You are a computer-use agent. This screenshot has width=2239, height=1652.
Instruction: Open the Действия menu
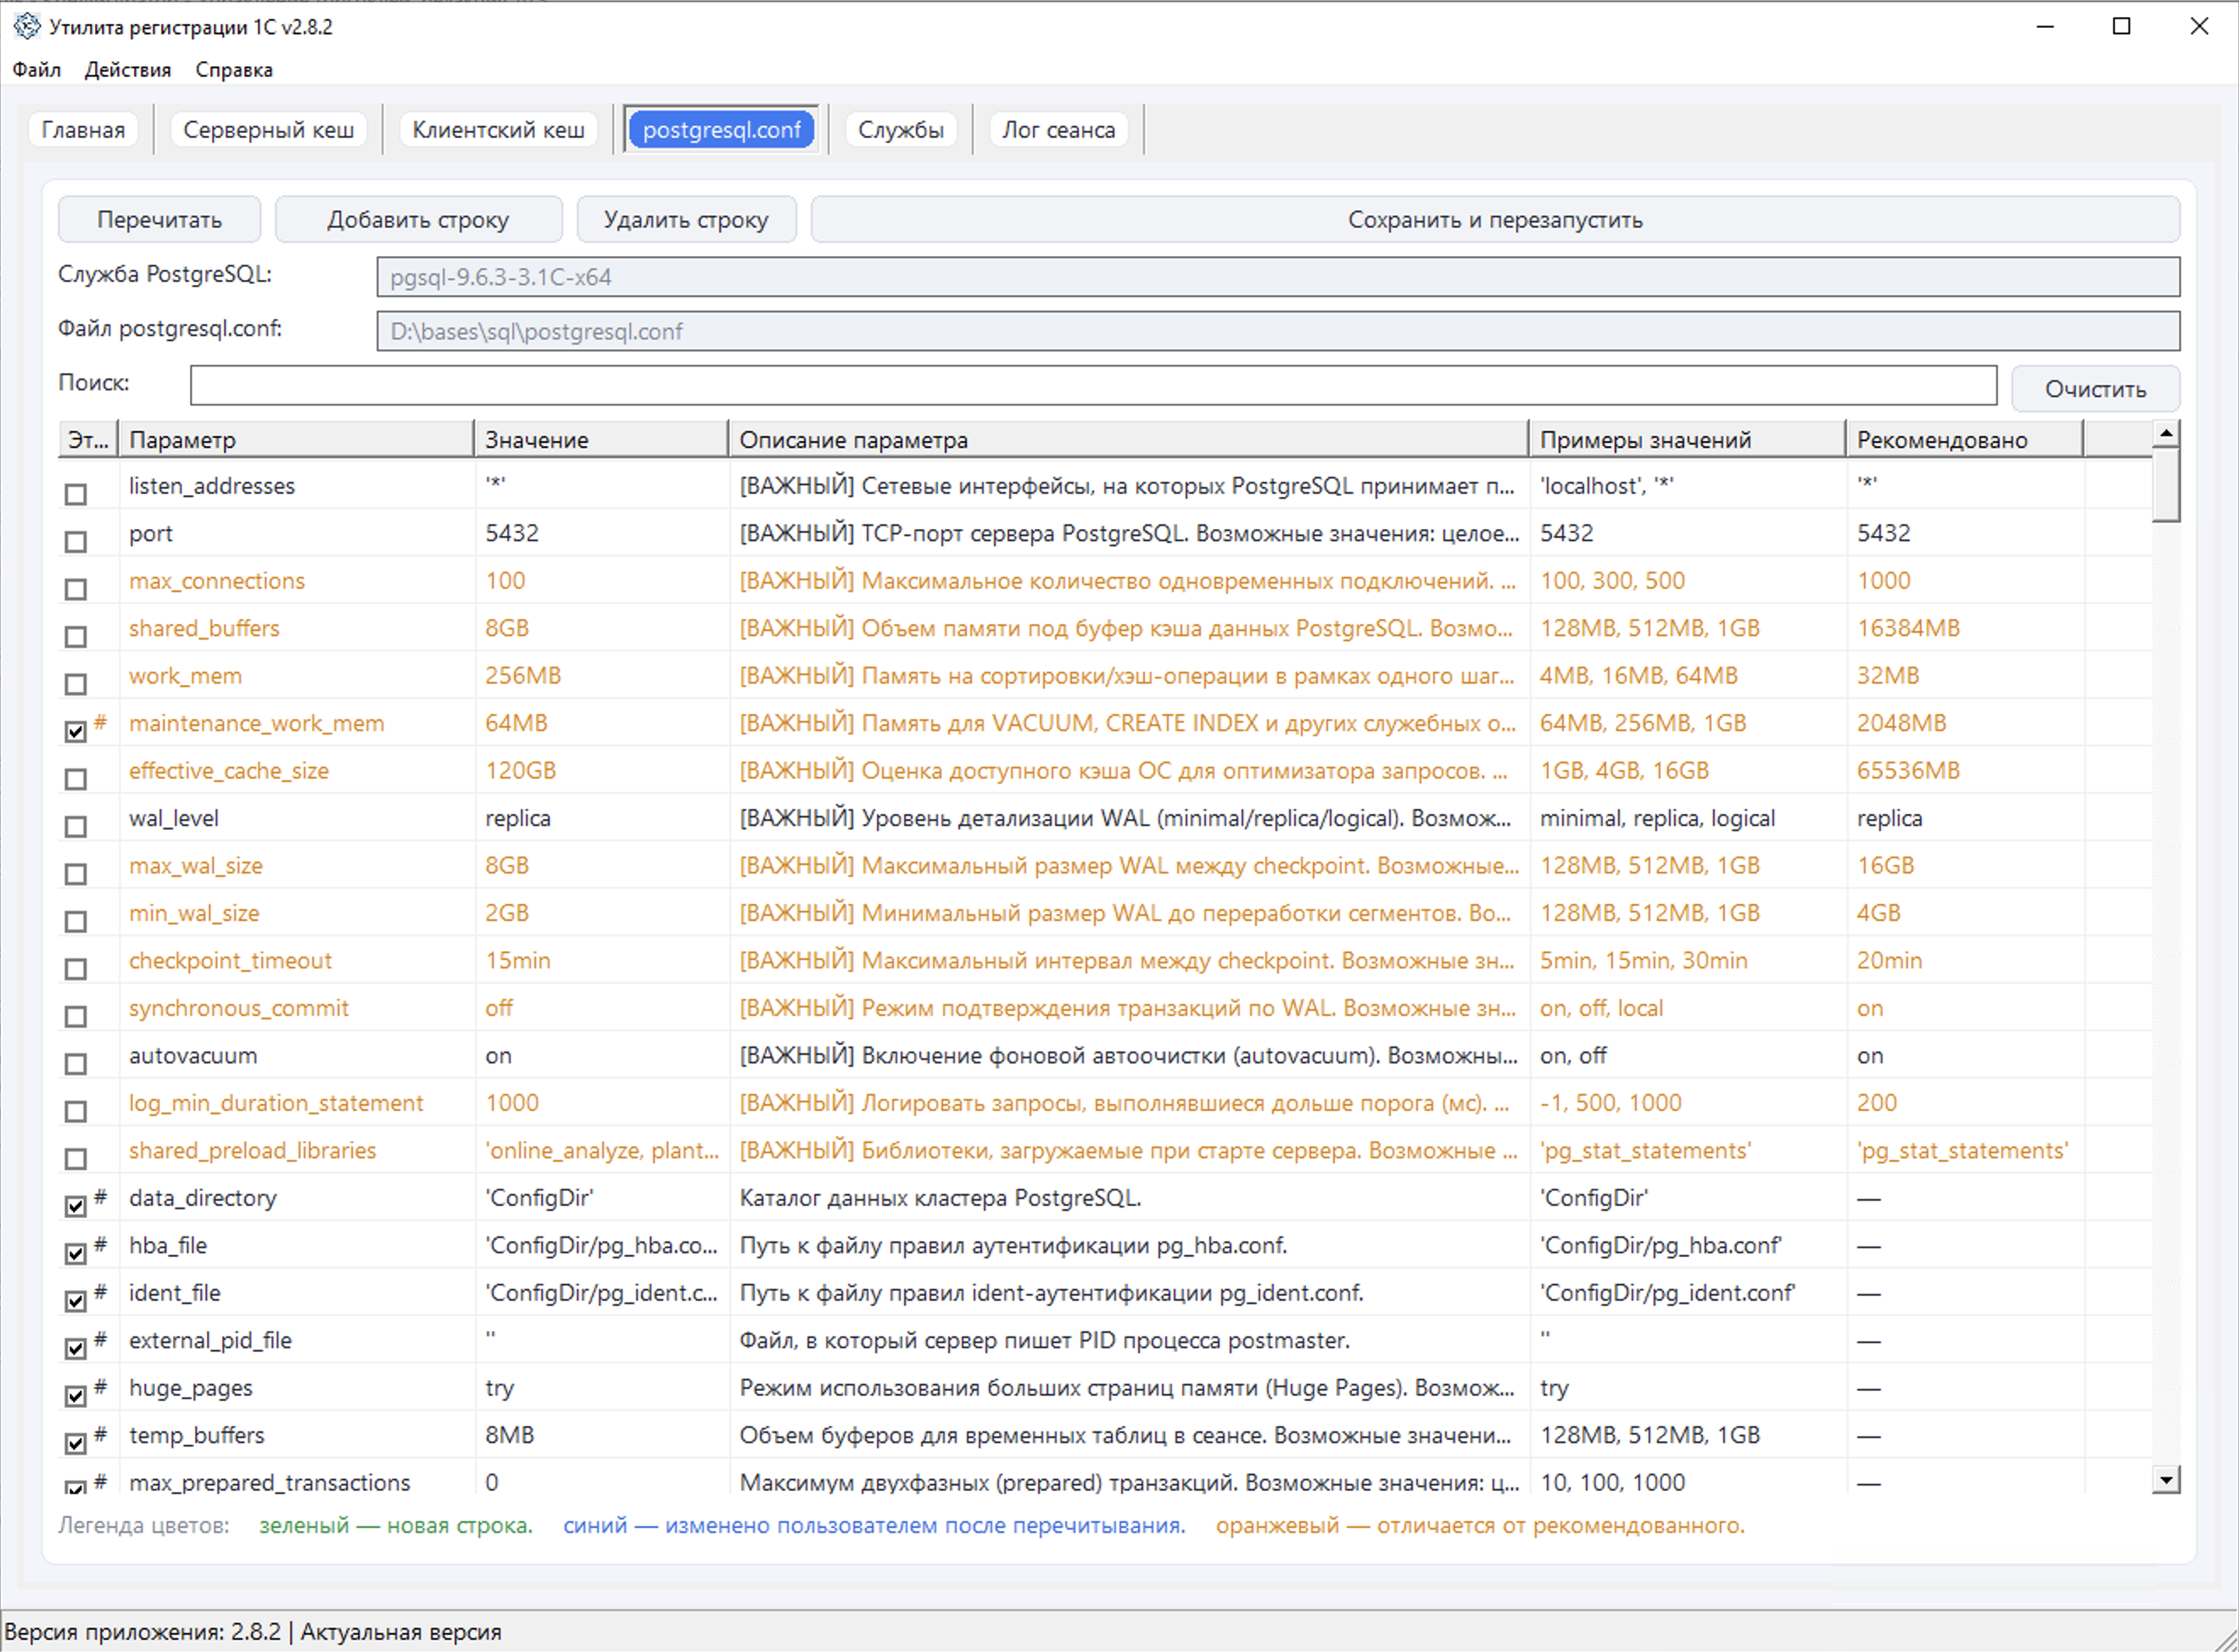coord(127,70)
